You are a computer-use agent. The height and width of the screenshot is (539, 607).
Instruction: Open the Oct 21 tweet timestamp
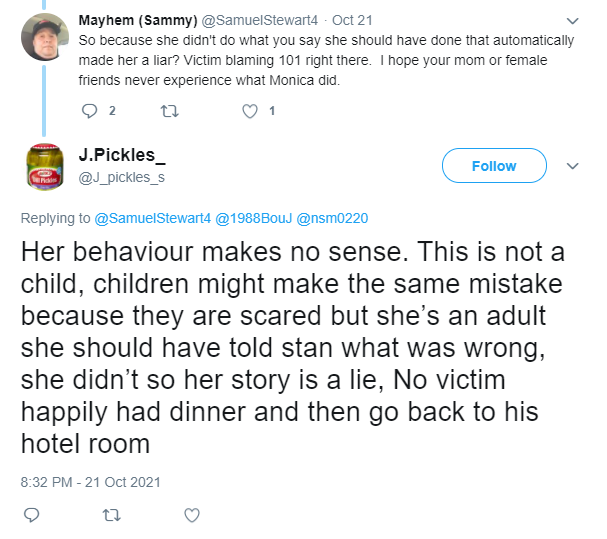coord(352,20)
